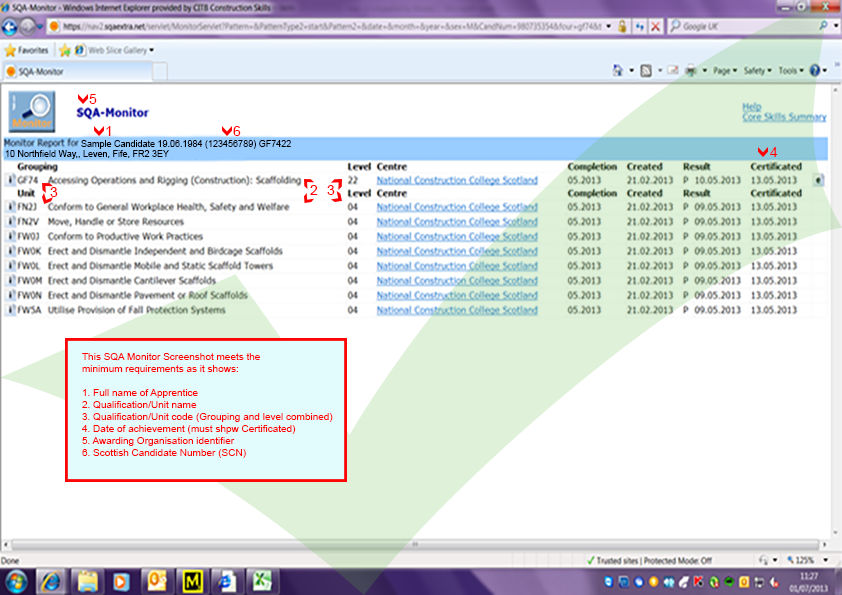Click icon at right end of GF74 row
Viewport: 842px width, 595px height.
coord(818,180)
